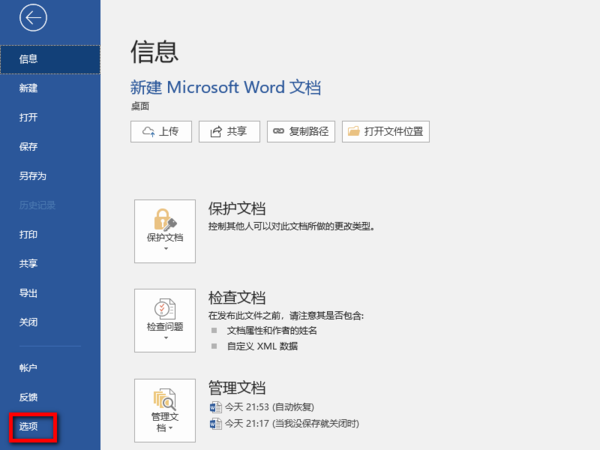Open the 另存为 page

[x=50, y=176]
